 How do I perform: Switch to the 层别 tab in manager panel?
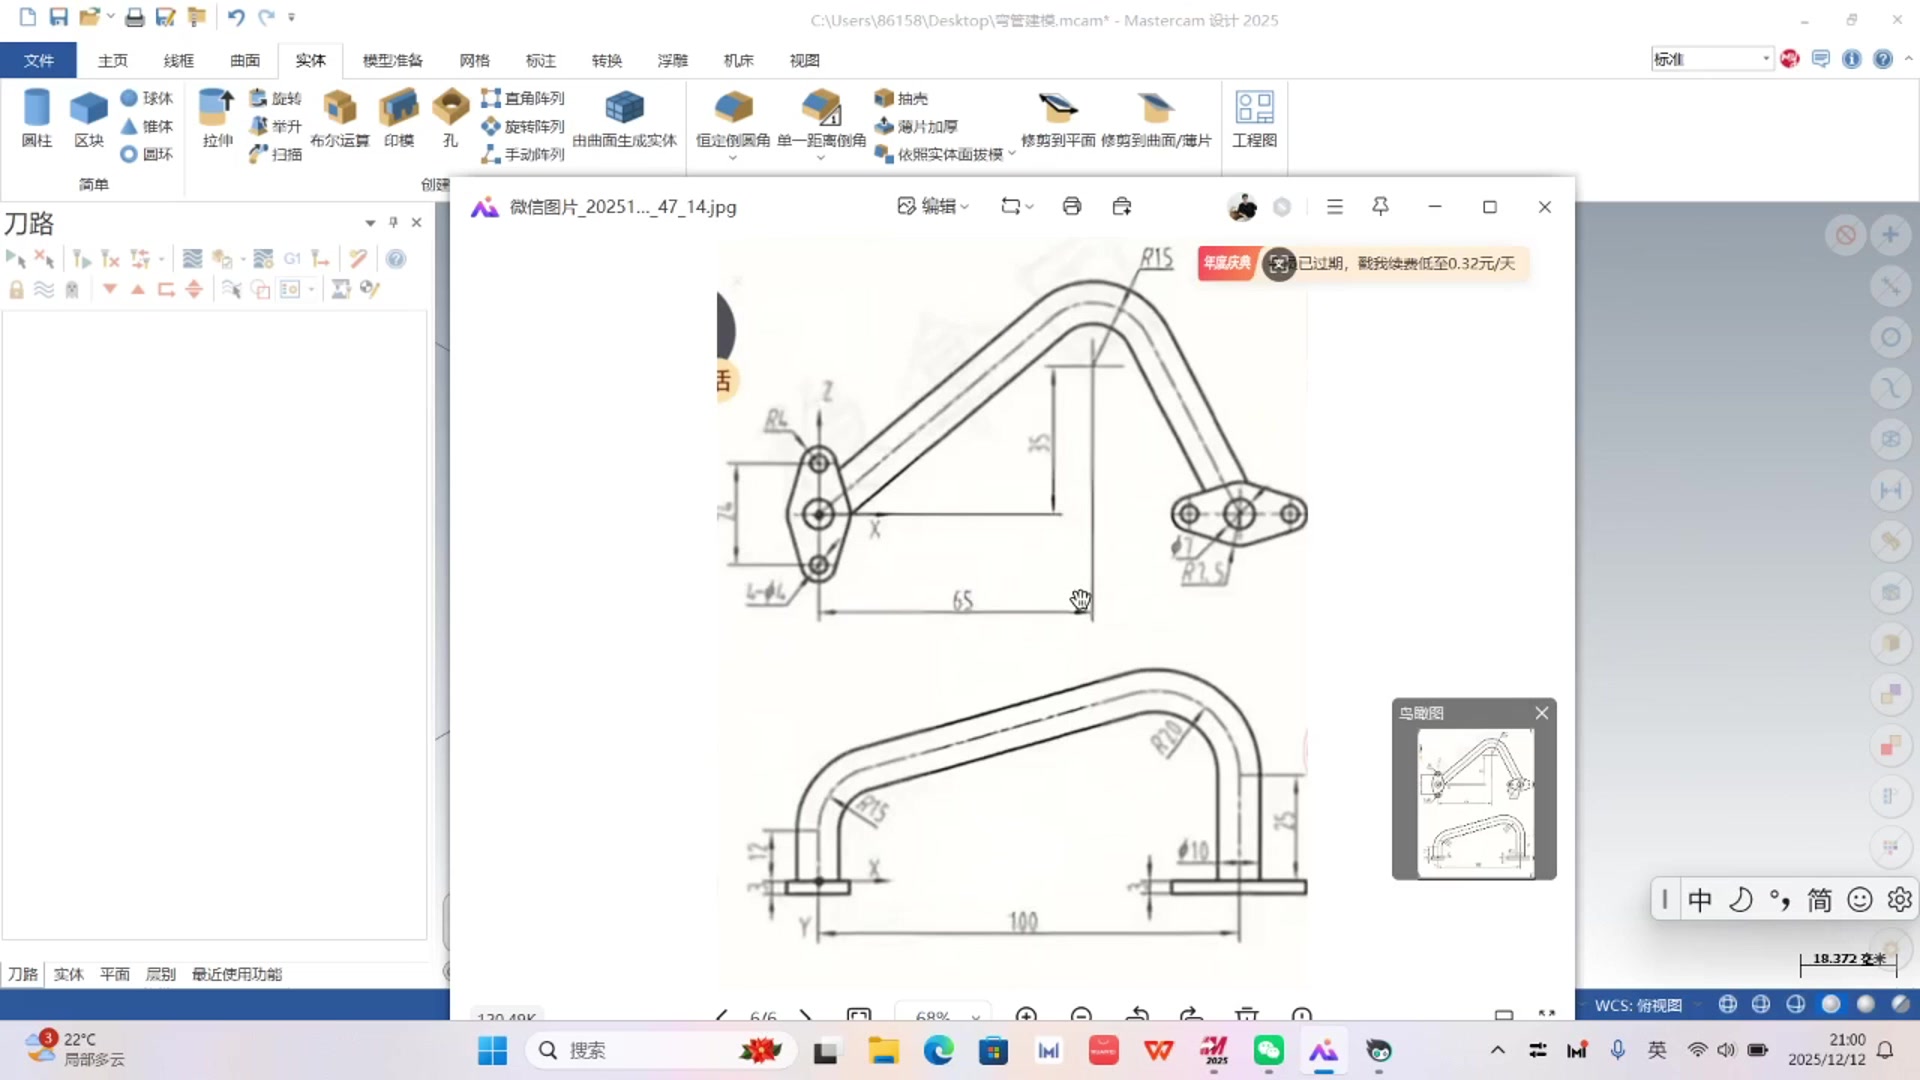160,973
